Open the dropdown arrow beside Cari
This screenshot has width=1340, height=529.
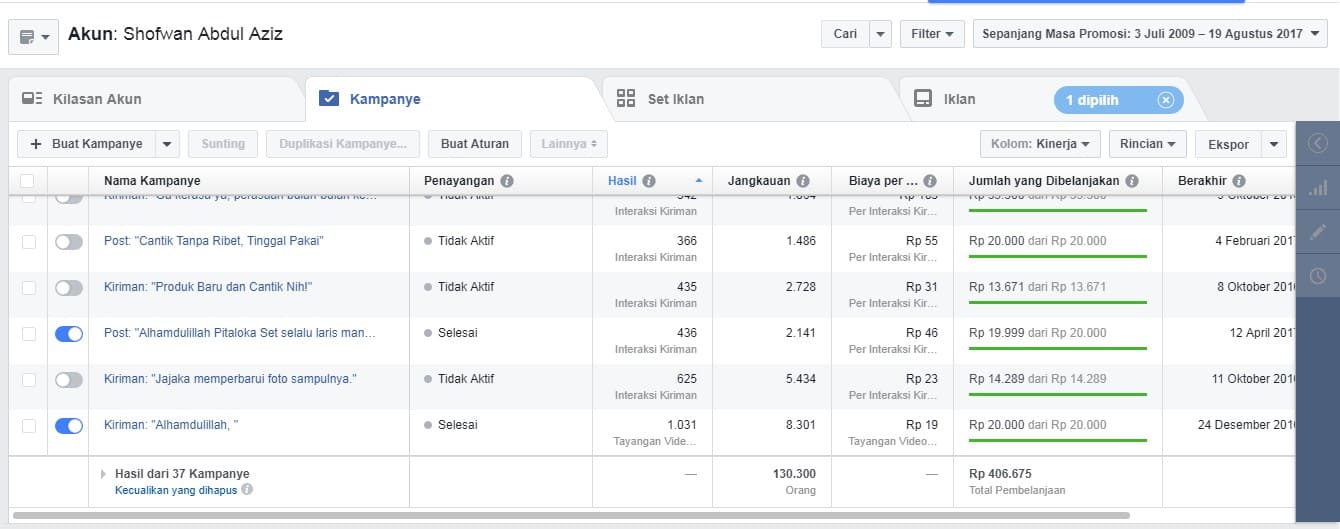(x=880, y=34)
